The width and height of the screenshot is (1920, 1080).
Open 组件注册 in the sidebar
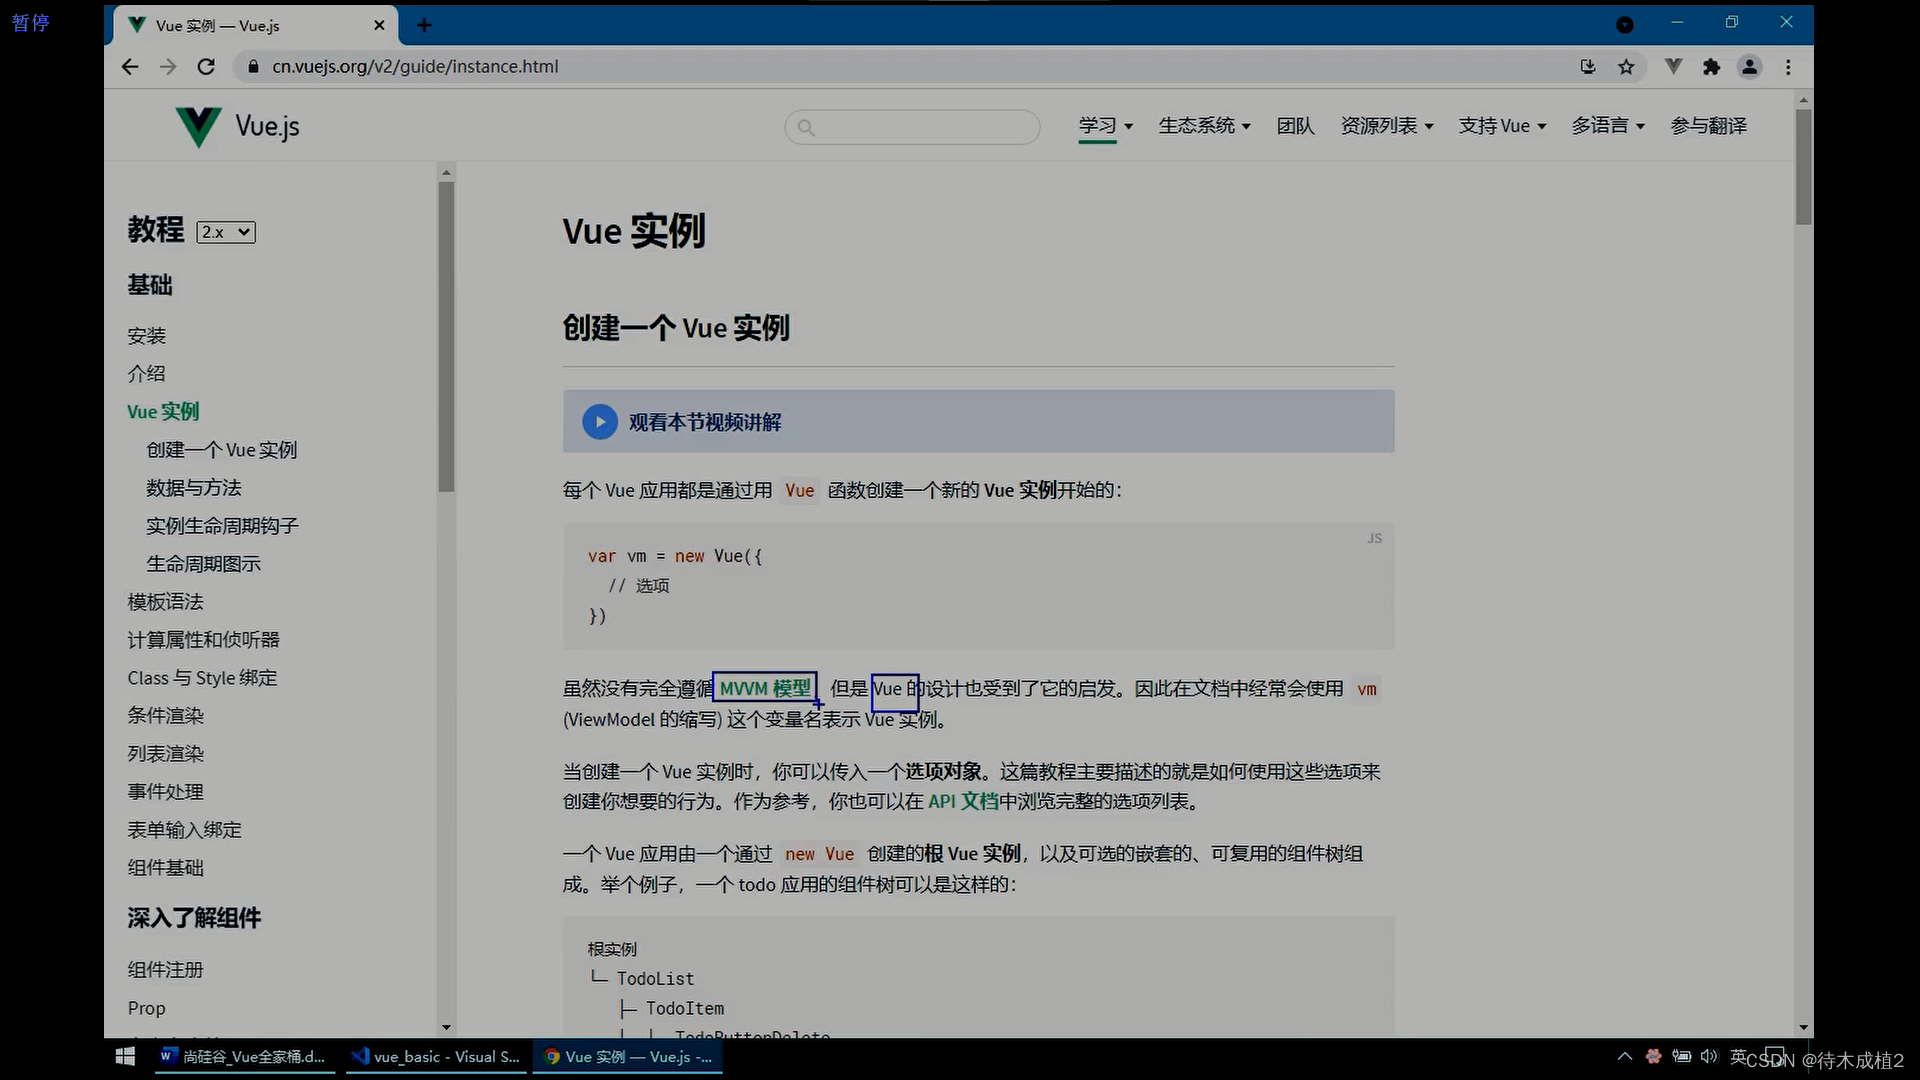click(165, 970)
